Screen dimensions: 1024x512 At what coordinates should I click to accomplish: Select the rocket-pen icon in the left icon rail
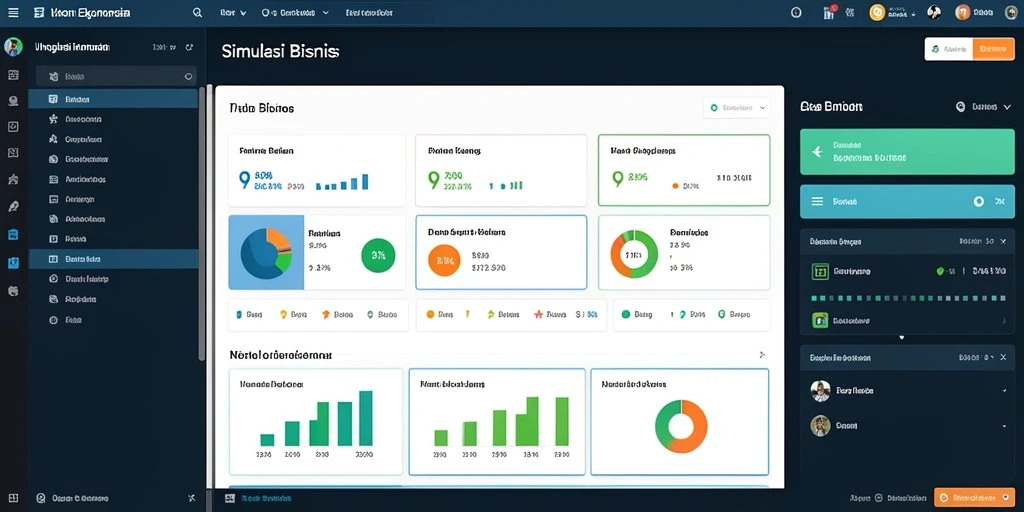click(13, 207)
